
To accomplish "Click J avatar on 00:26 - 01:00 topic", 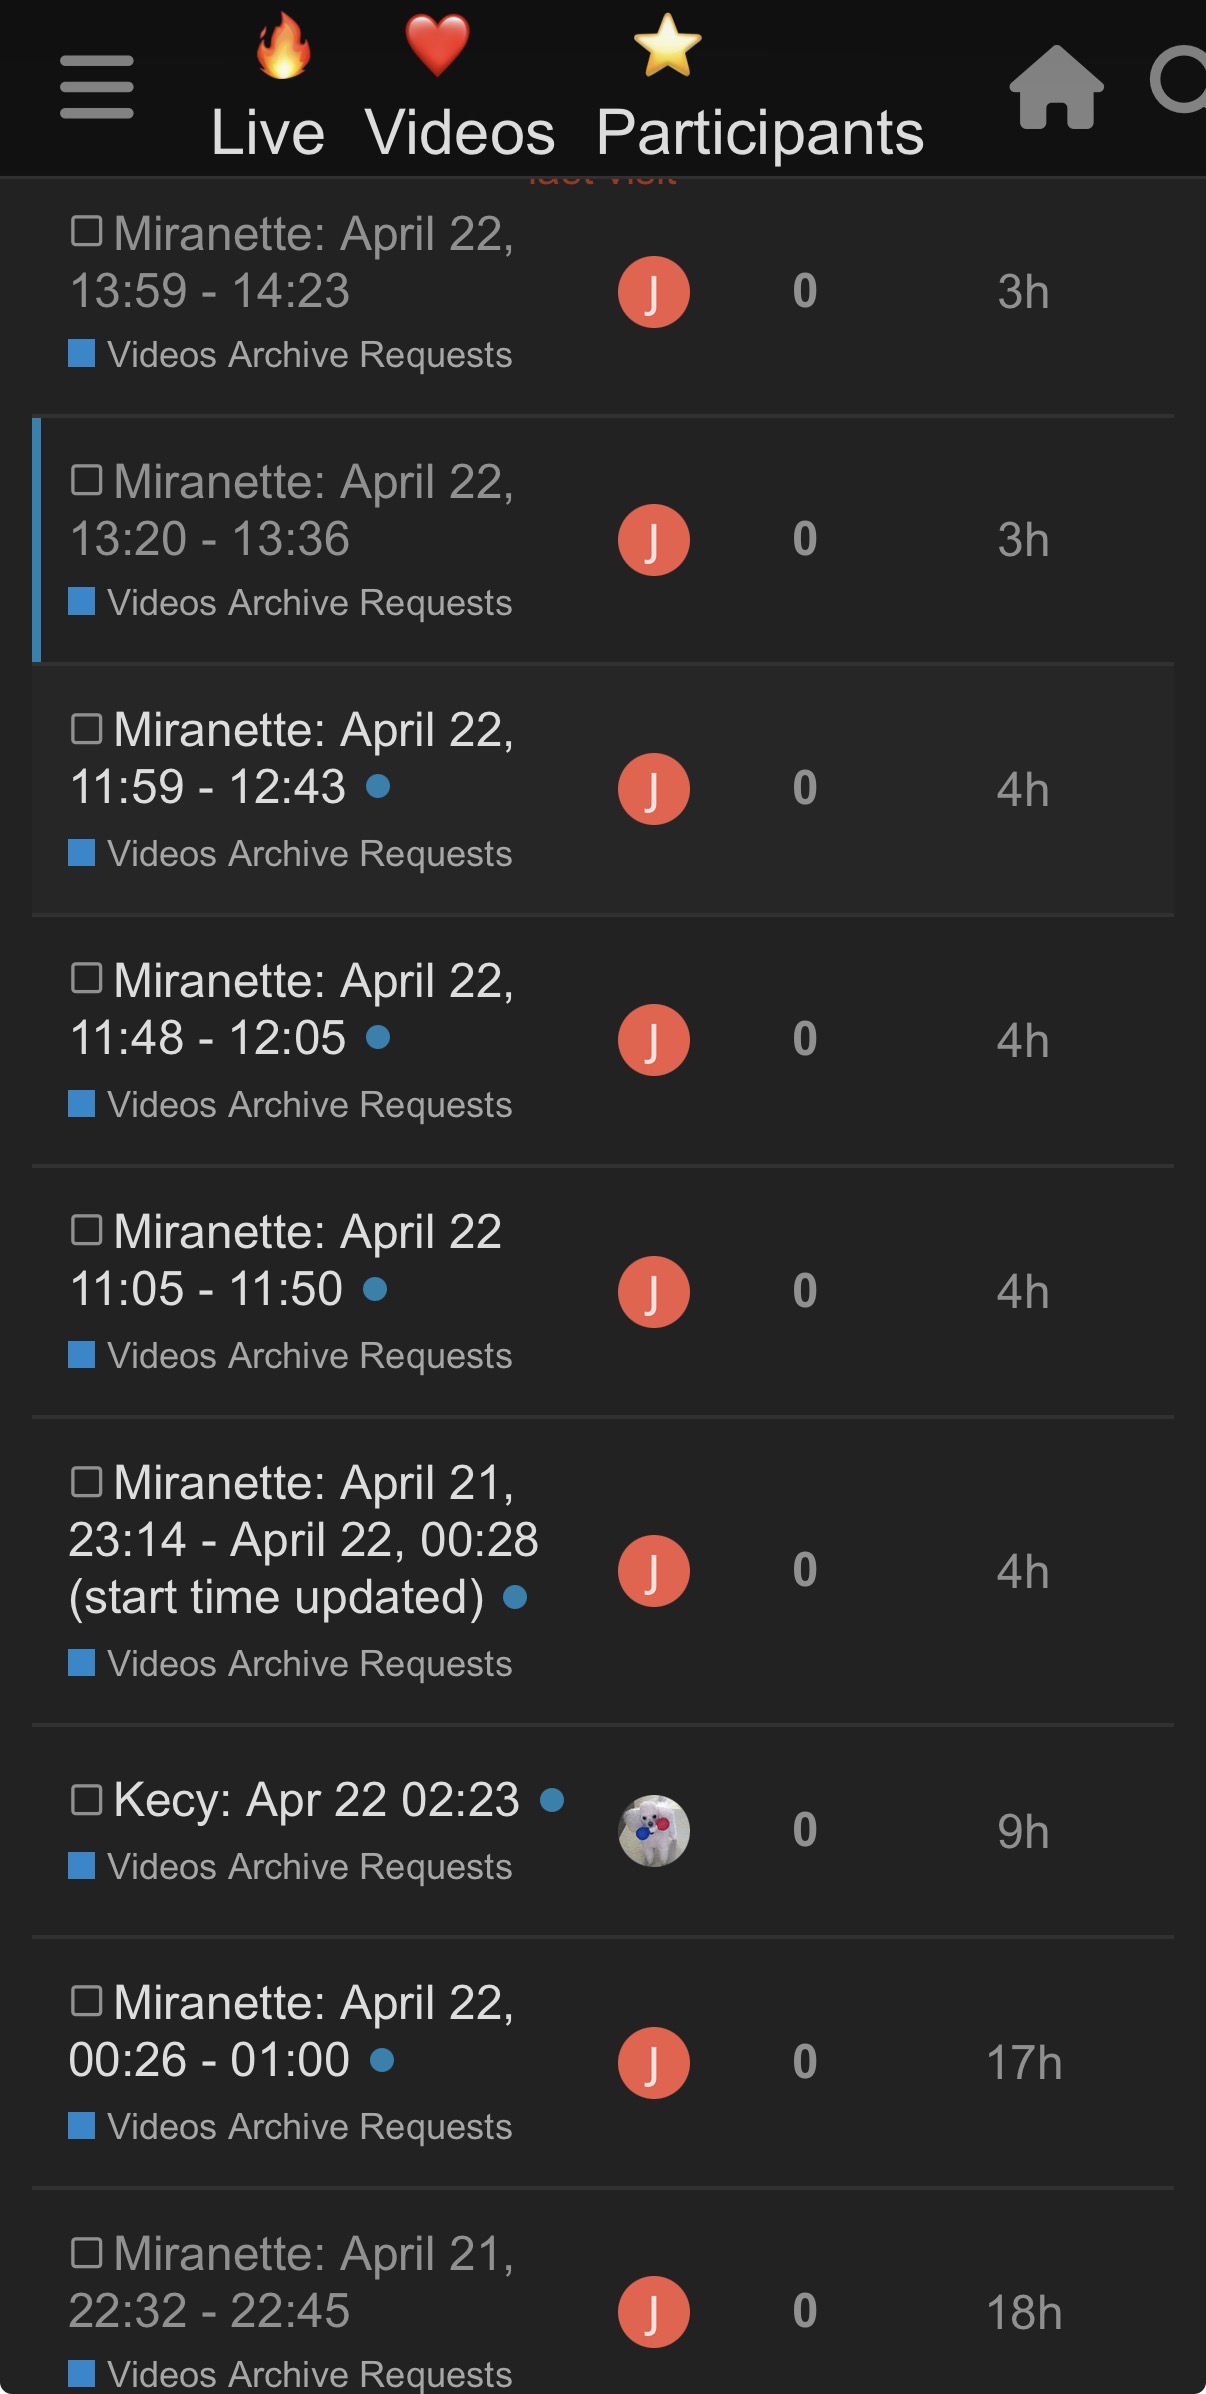I will click(x=653, y=2062).
